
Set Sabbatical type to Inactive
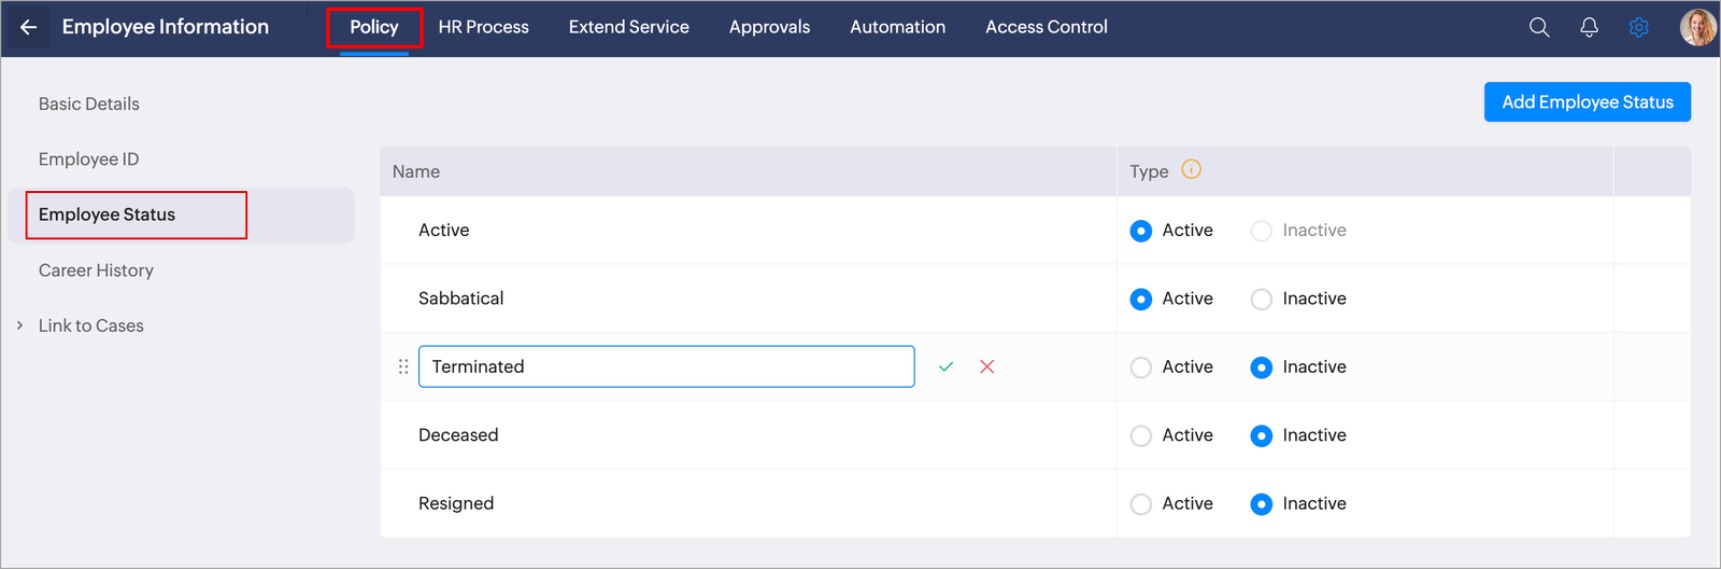click(x=1262, y=299)
